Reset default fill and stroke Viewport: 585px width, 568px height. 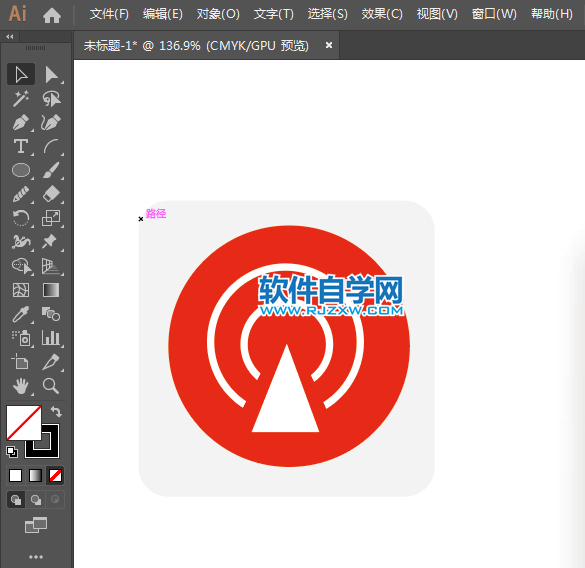(x=12, y=452)
